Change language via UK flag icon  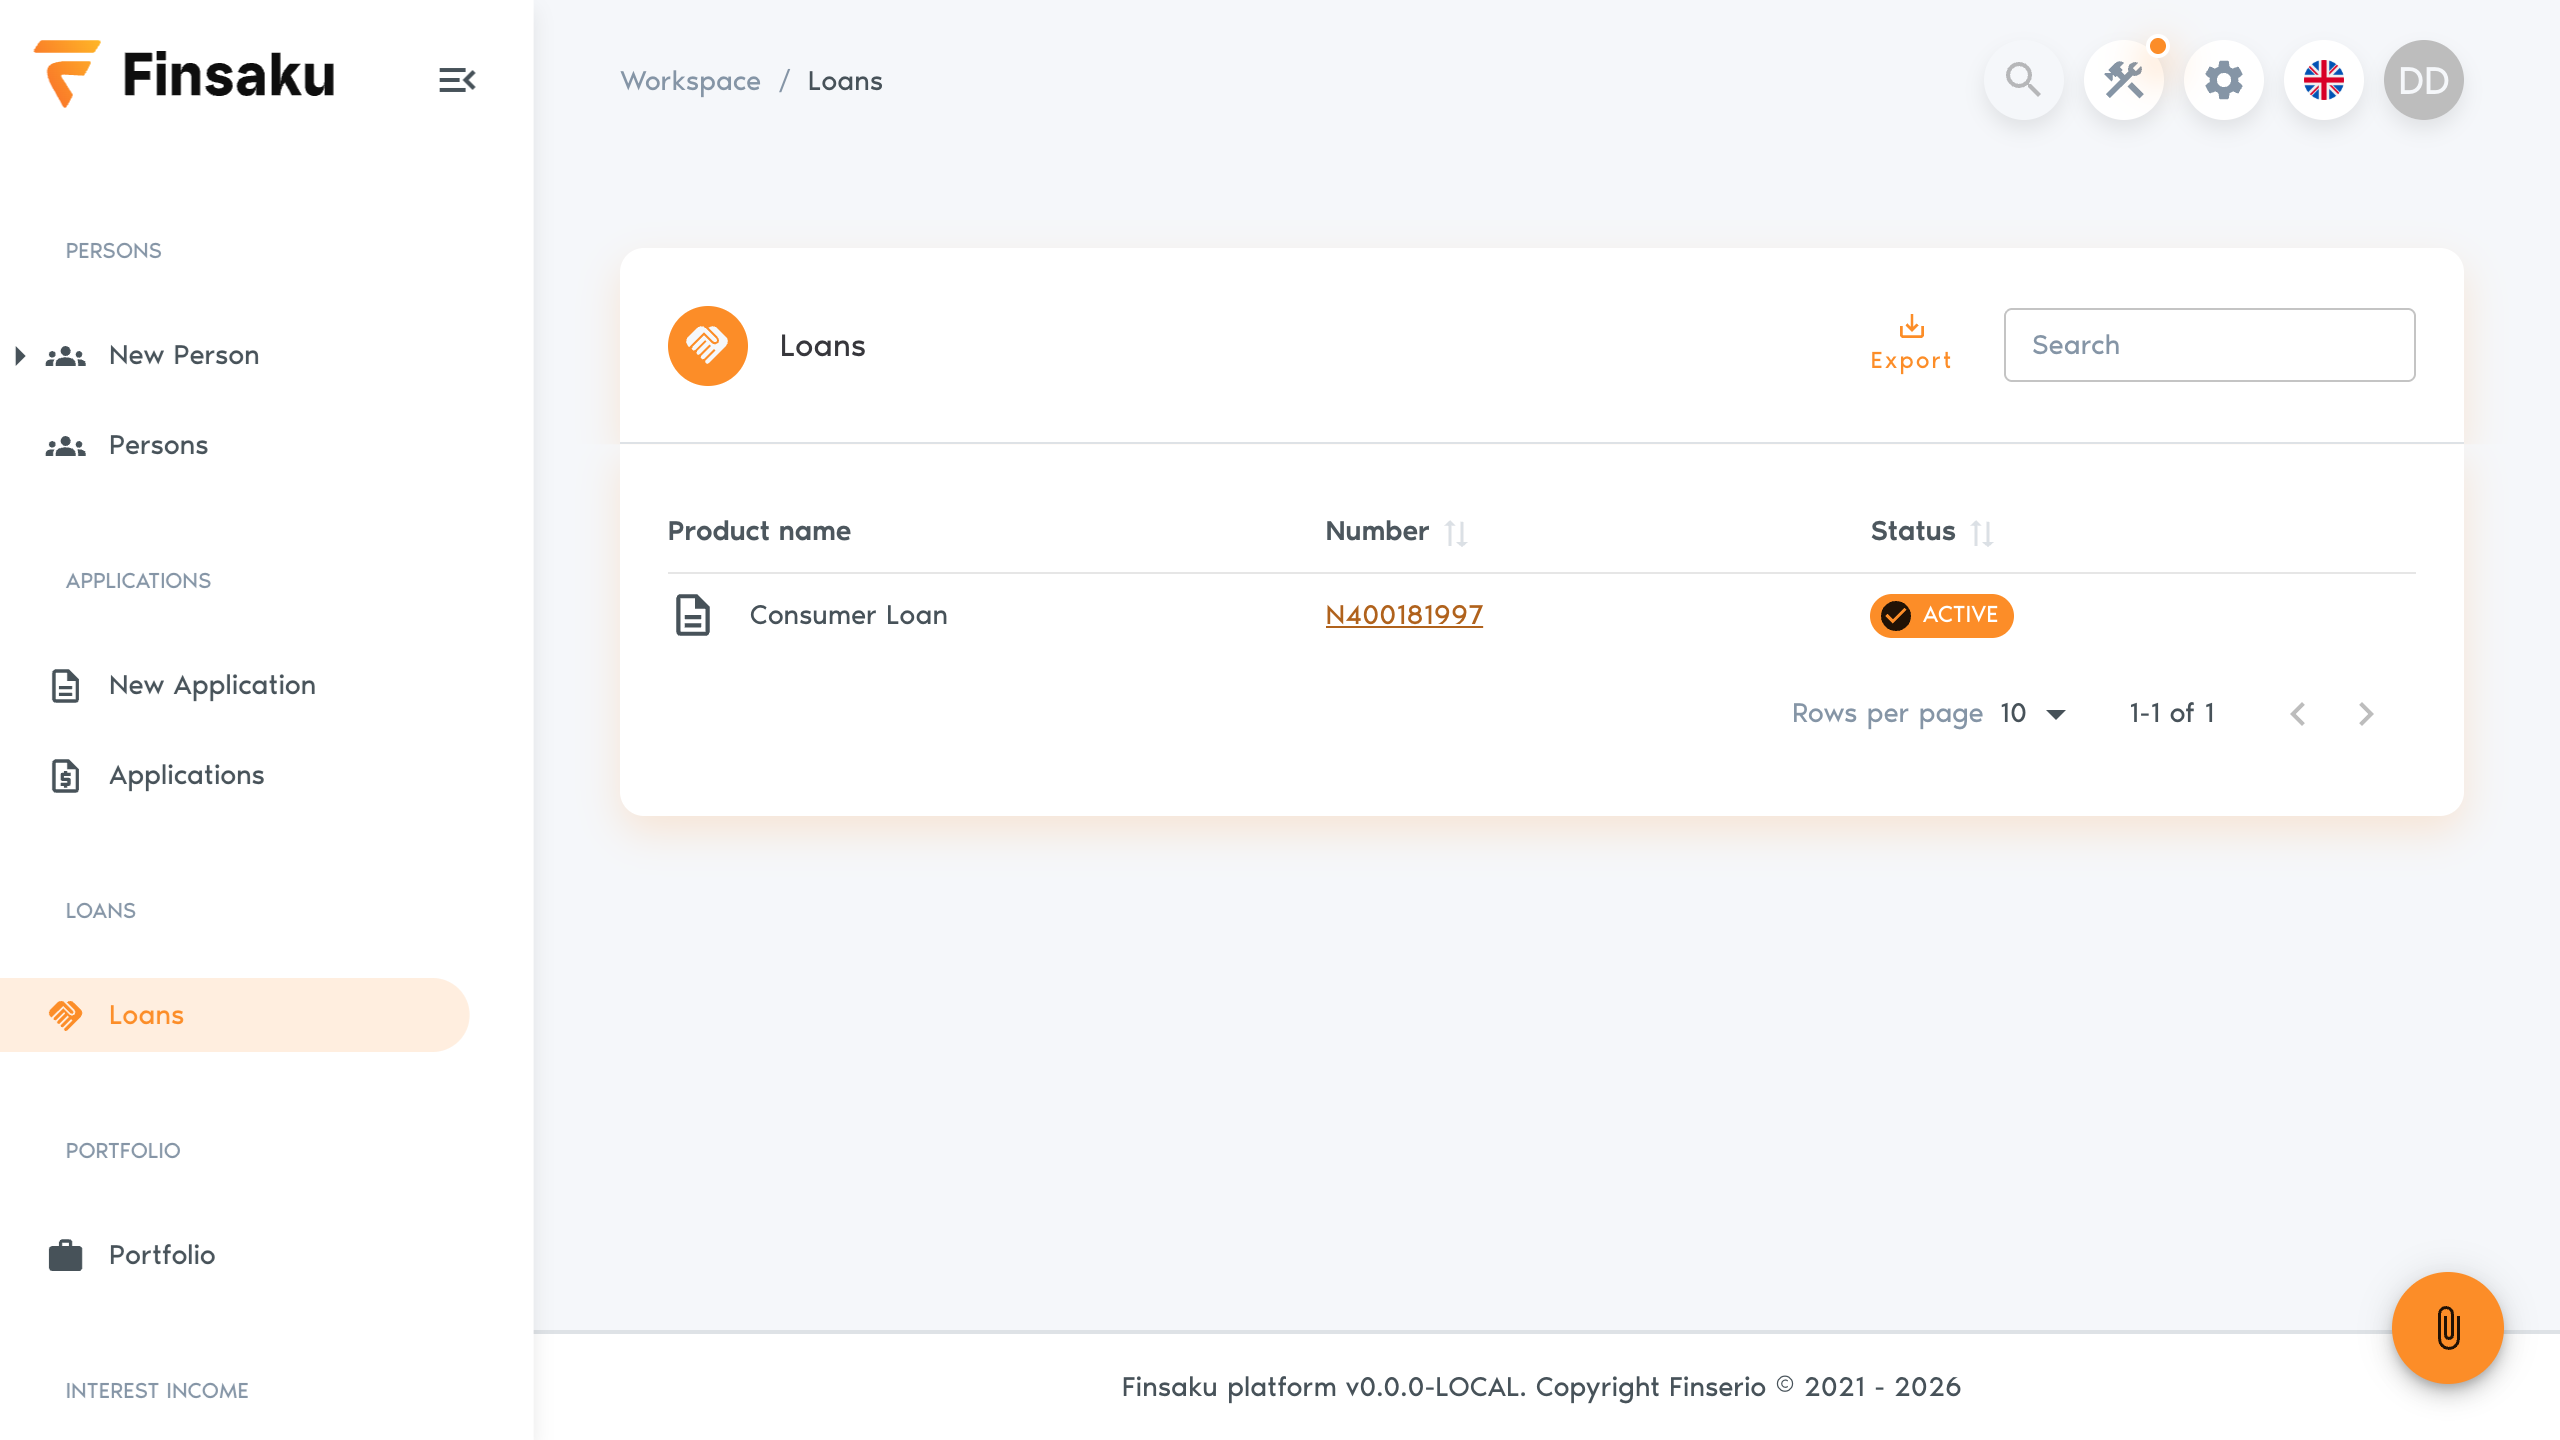click(x=2324, y=80)
